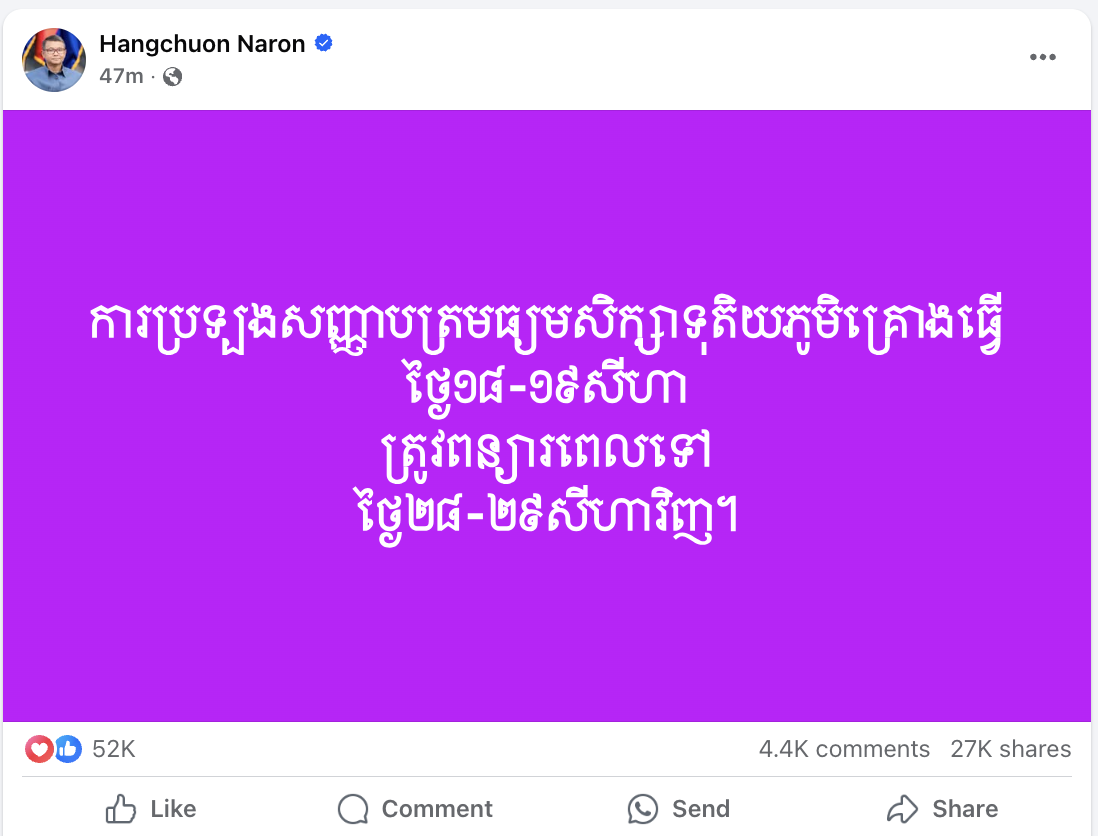1098x836 pixels.
Task: Show the 27K shares list
Action: (1010, 749)
